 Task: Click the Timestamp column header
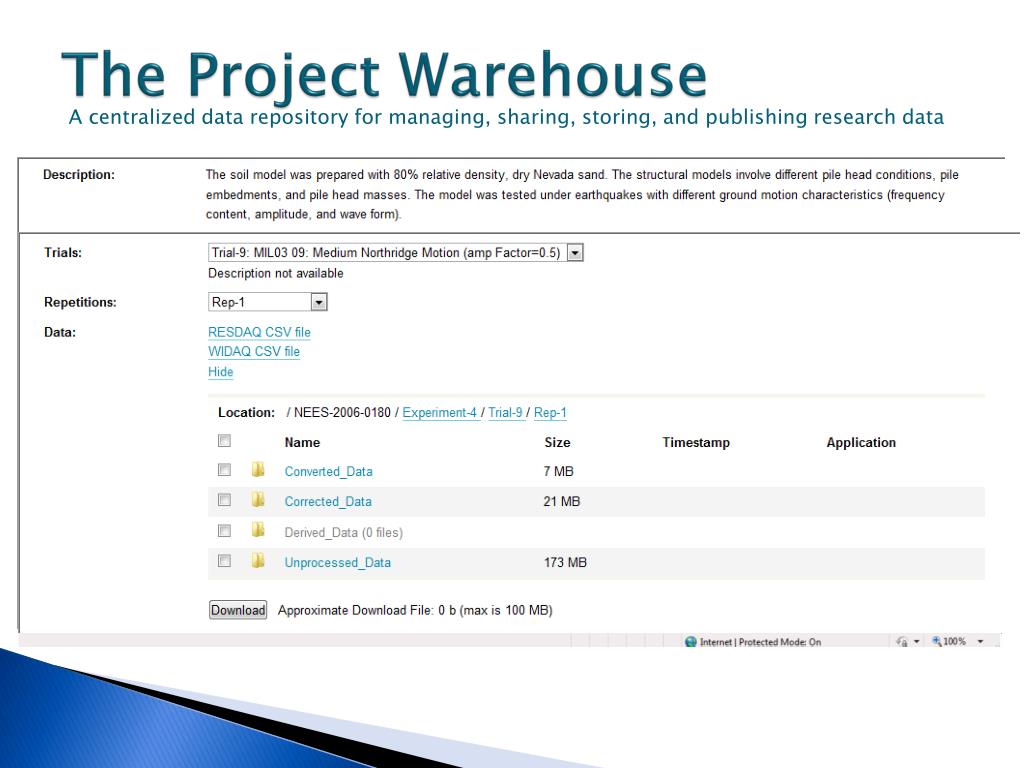(x=696, y=443)
